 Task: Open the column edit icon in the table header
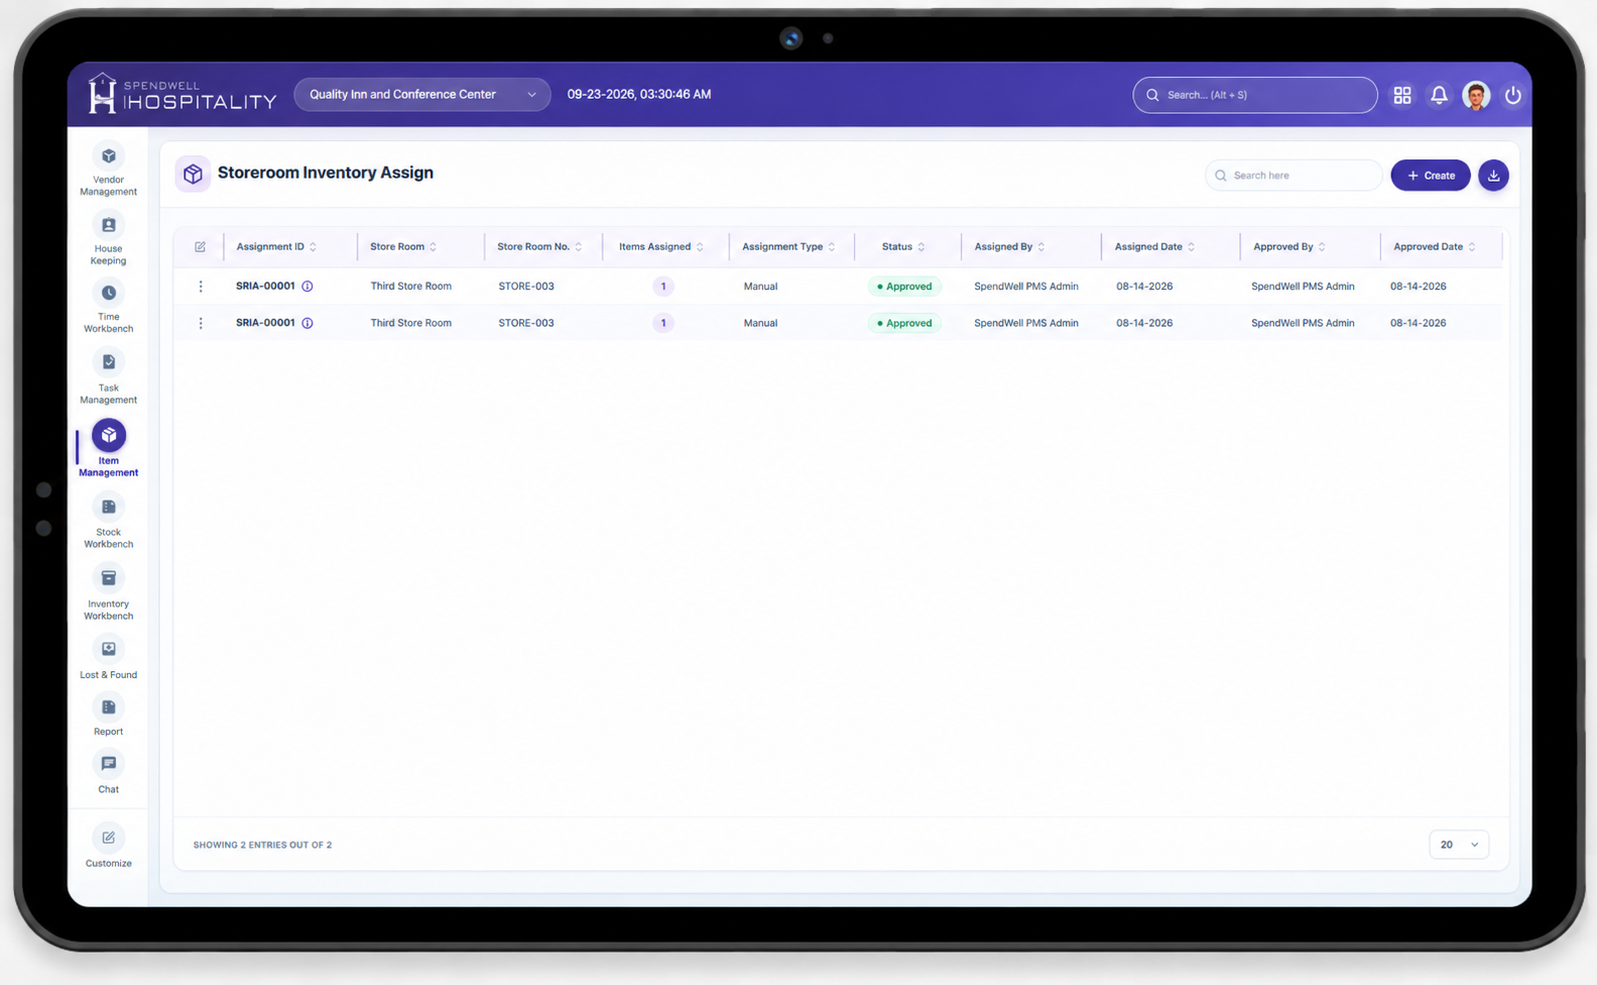coord(200,247)
